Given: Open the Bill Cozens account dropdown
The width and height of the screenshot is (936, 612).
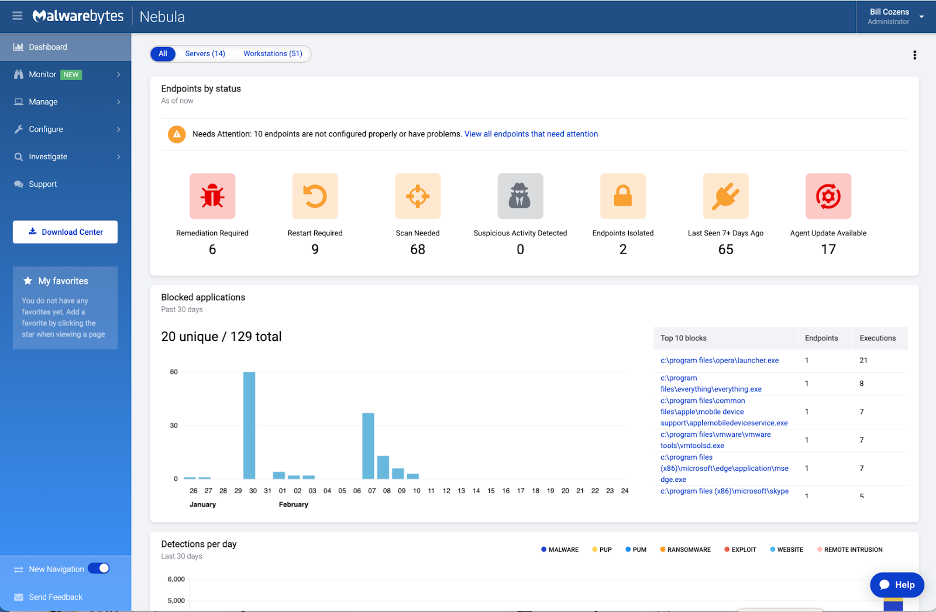Looking at the screenshot, I should point(895,16).
